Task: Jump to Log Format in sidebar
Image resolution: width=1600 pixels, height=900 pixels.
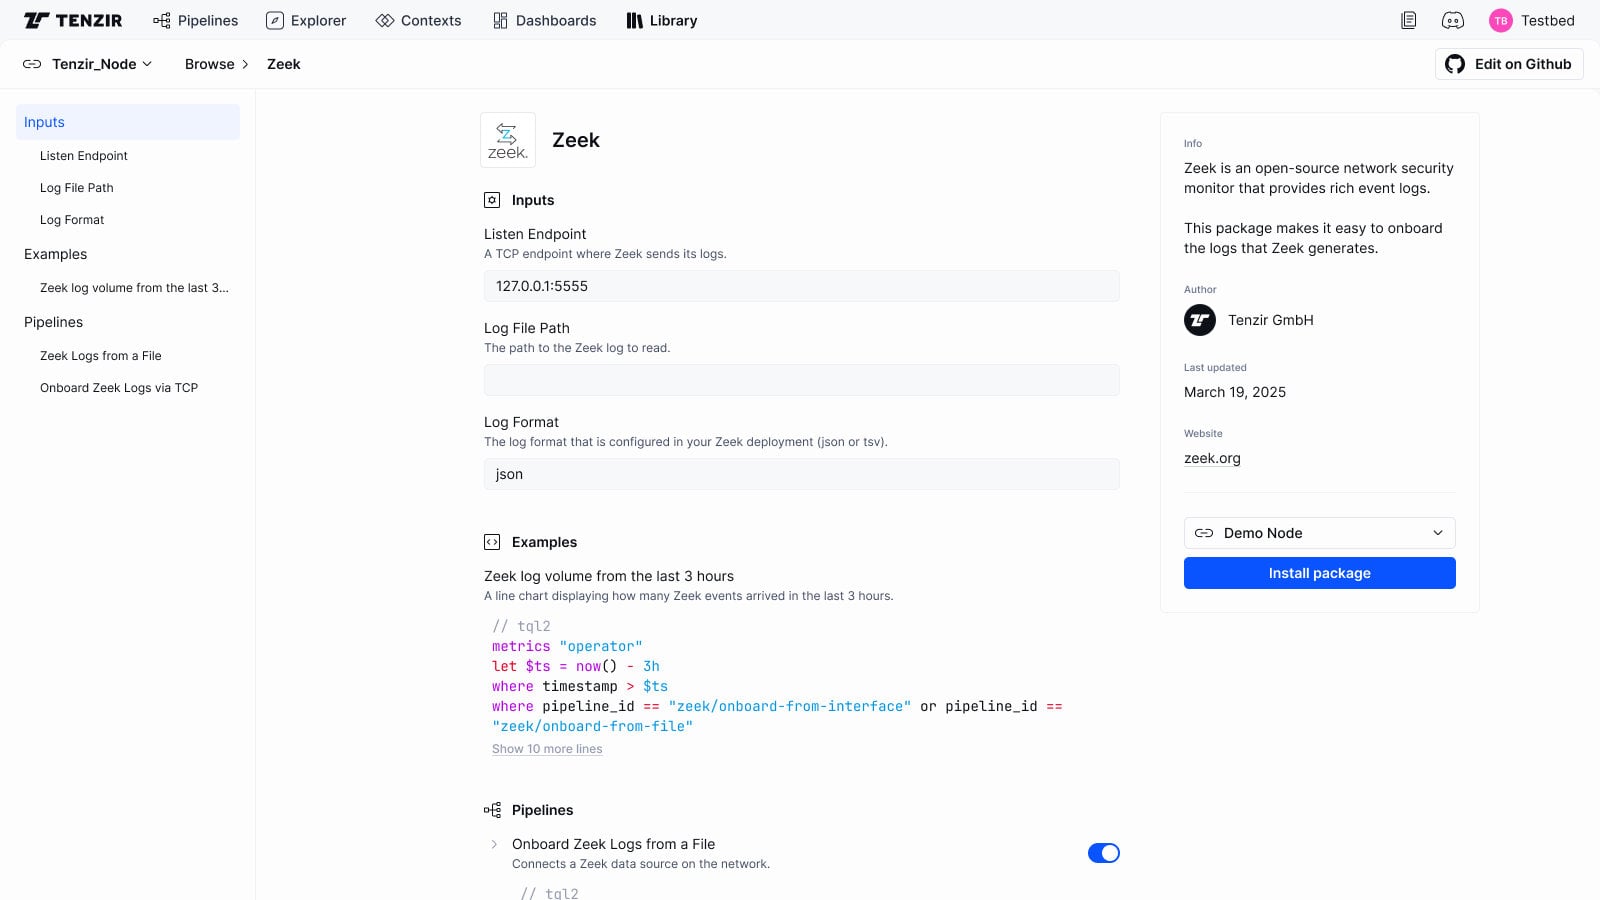Action: tap(72, 220)
